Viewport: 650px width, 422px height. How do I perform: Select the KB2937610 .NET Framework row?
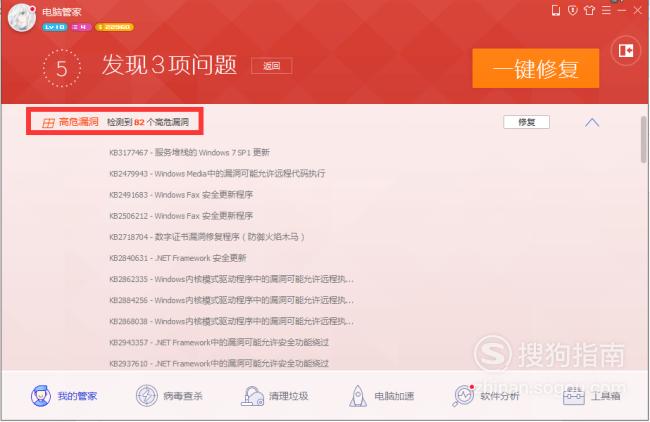coord(219,364)
